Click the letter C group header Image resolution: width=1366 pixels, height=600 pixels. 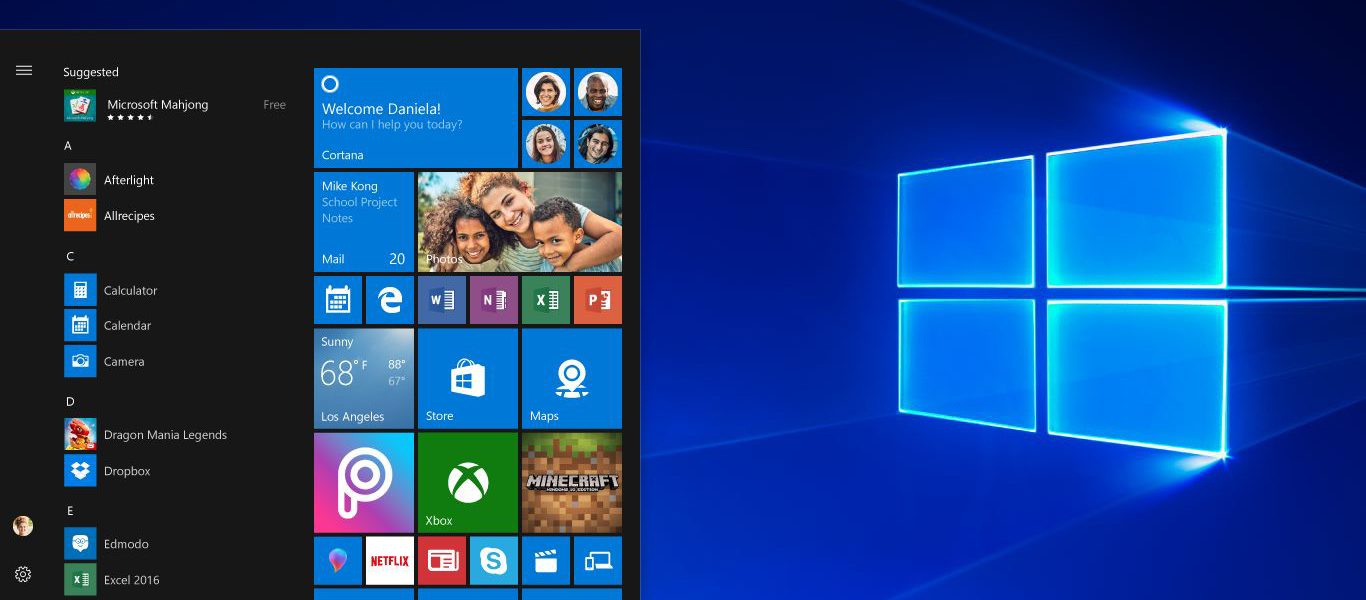coord(69,257)
